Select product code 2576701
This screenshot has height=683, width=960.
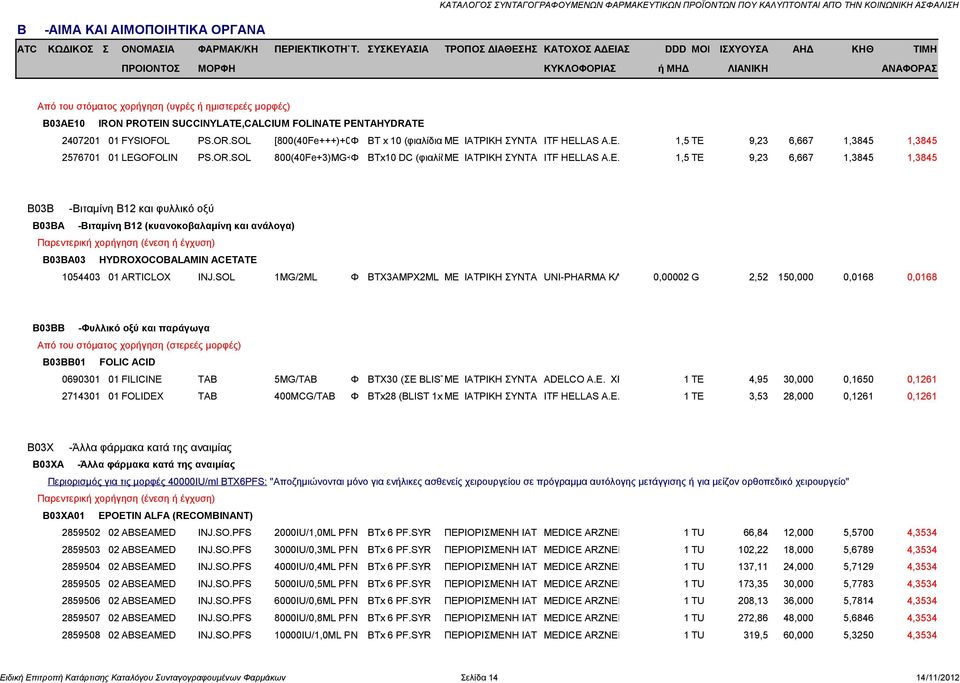pyautogui.click(x=81, y=158)
